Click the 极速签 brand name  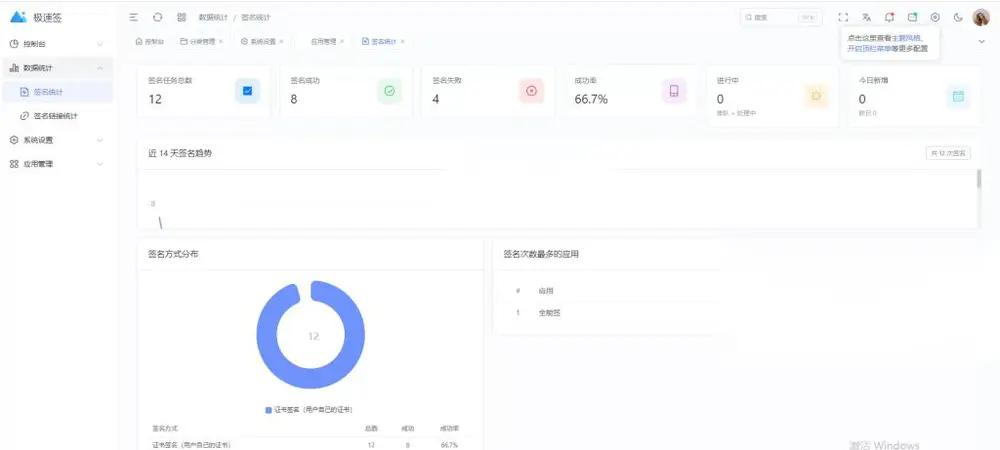(48, 18)
